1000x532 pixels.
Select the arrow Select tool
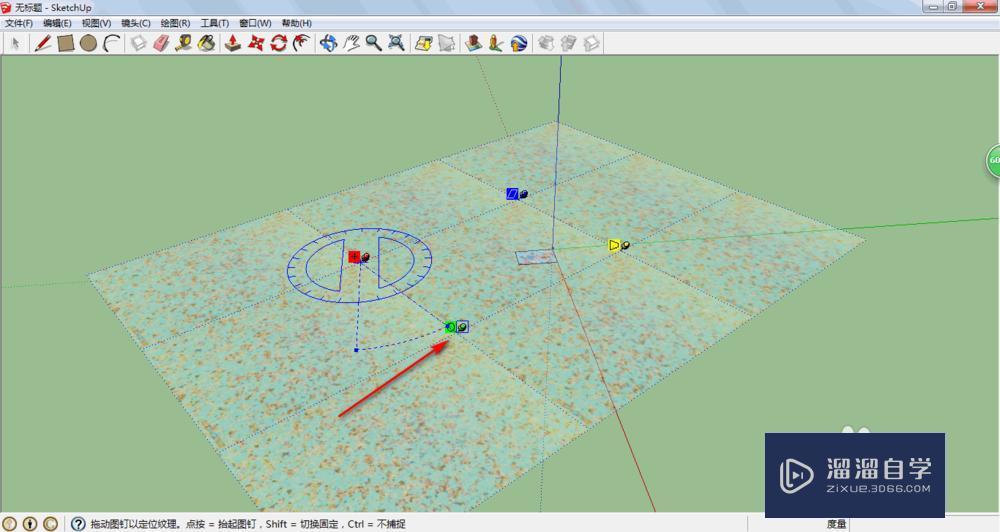tap(16, 43)
